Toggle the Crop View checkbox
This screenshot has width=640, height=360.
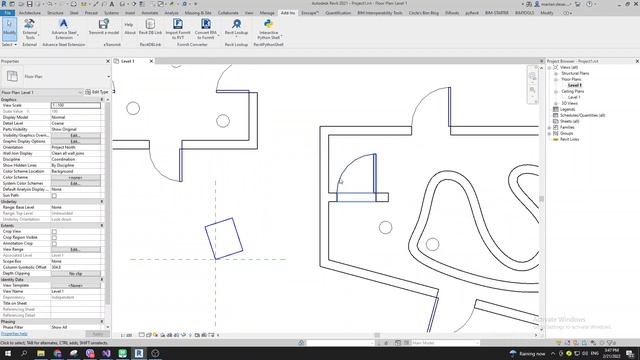(54, 231)
